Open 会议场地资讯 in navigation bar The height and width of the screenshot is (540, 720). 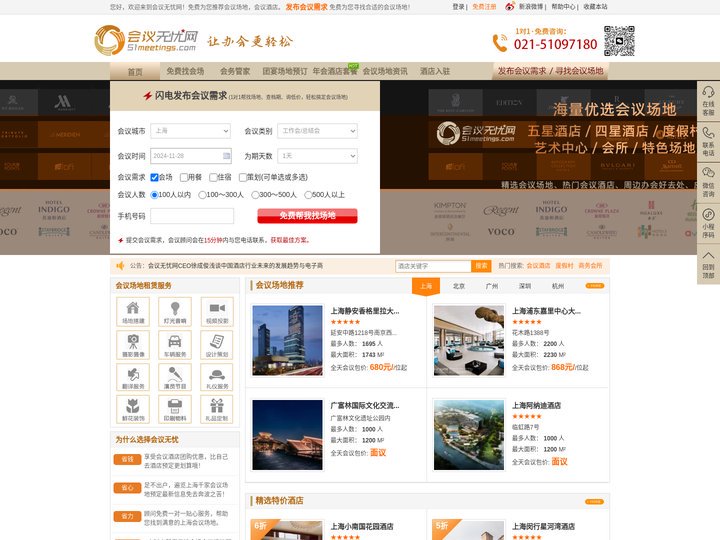(385, 71)
